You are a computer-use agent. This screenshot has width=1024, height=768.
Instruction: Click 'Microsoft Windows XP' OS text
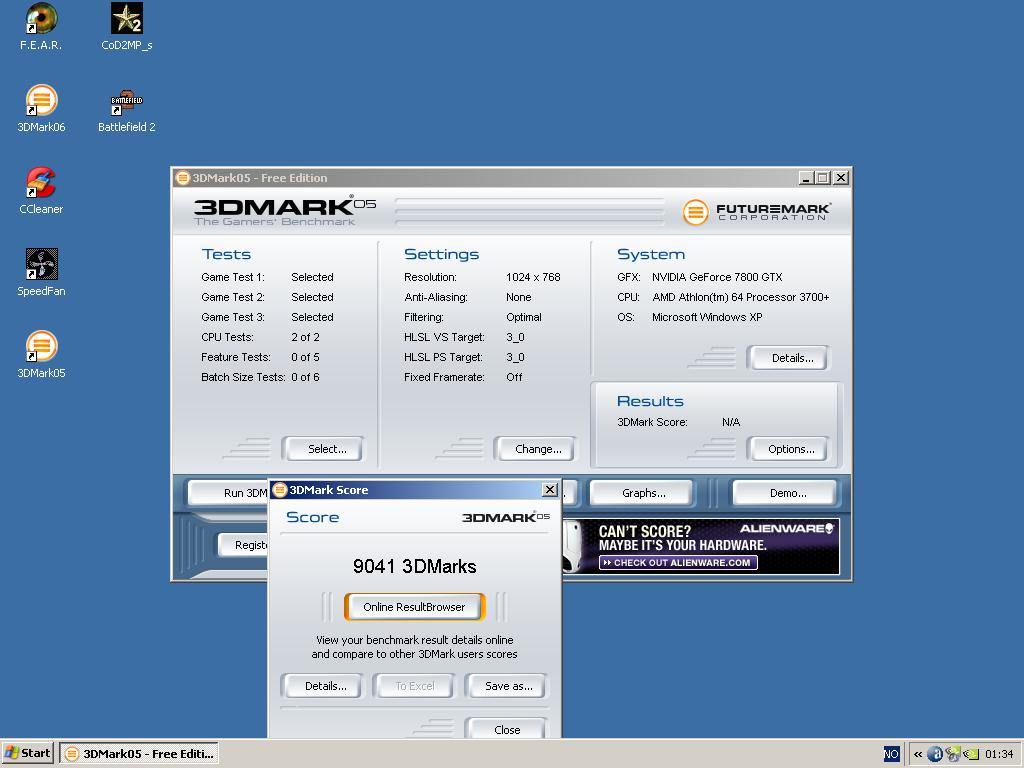(707, 317)
